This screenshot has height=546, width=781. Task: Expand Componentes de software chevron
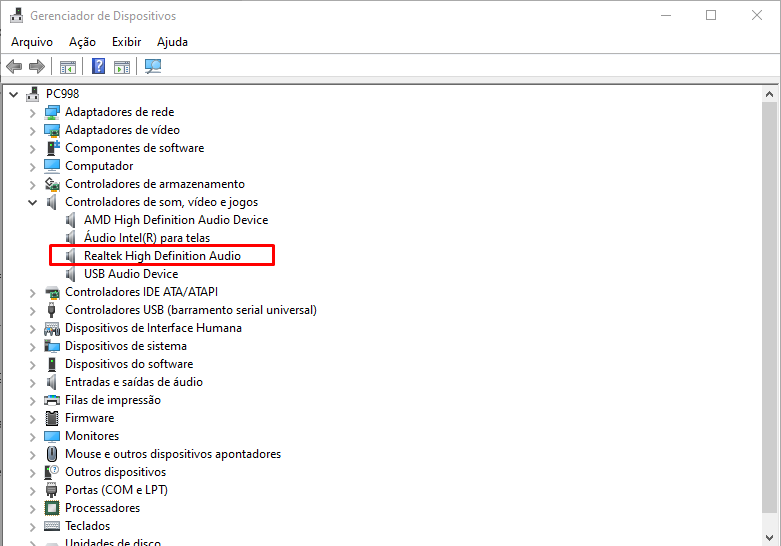pyautogui.click(x=33, y=149)
